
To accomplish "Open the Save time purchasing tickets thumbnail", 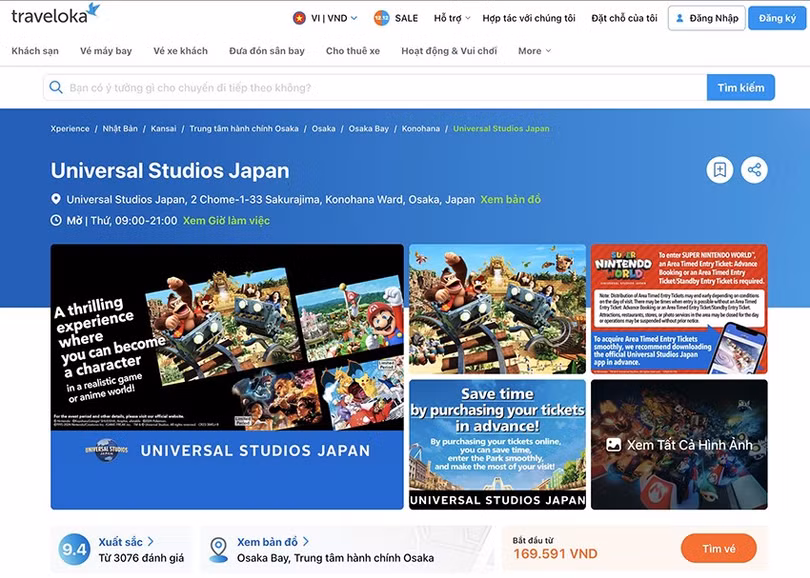I will pos(497,445).
